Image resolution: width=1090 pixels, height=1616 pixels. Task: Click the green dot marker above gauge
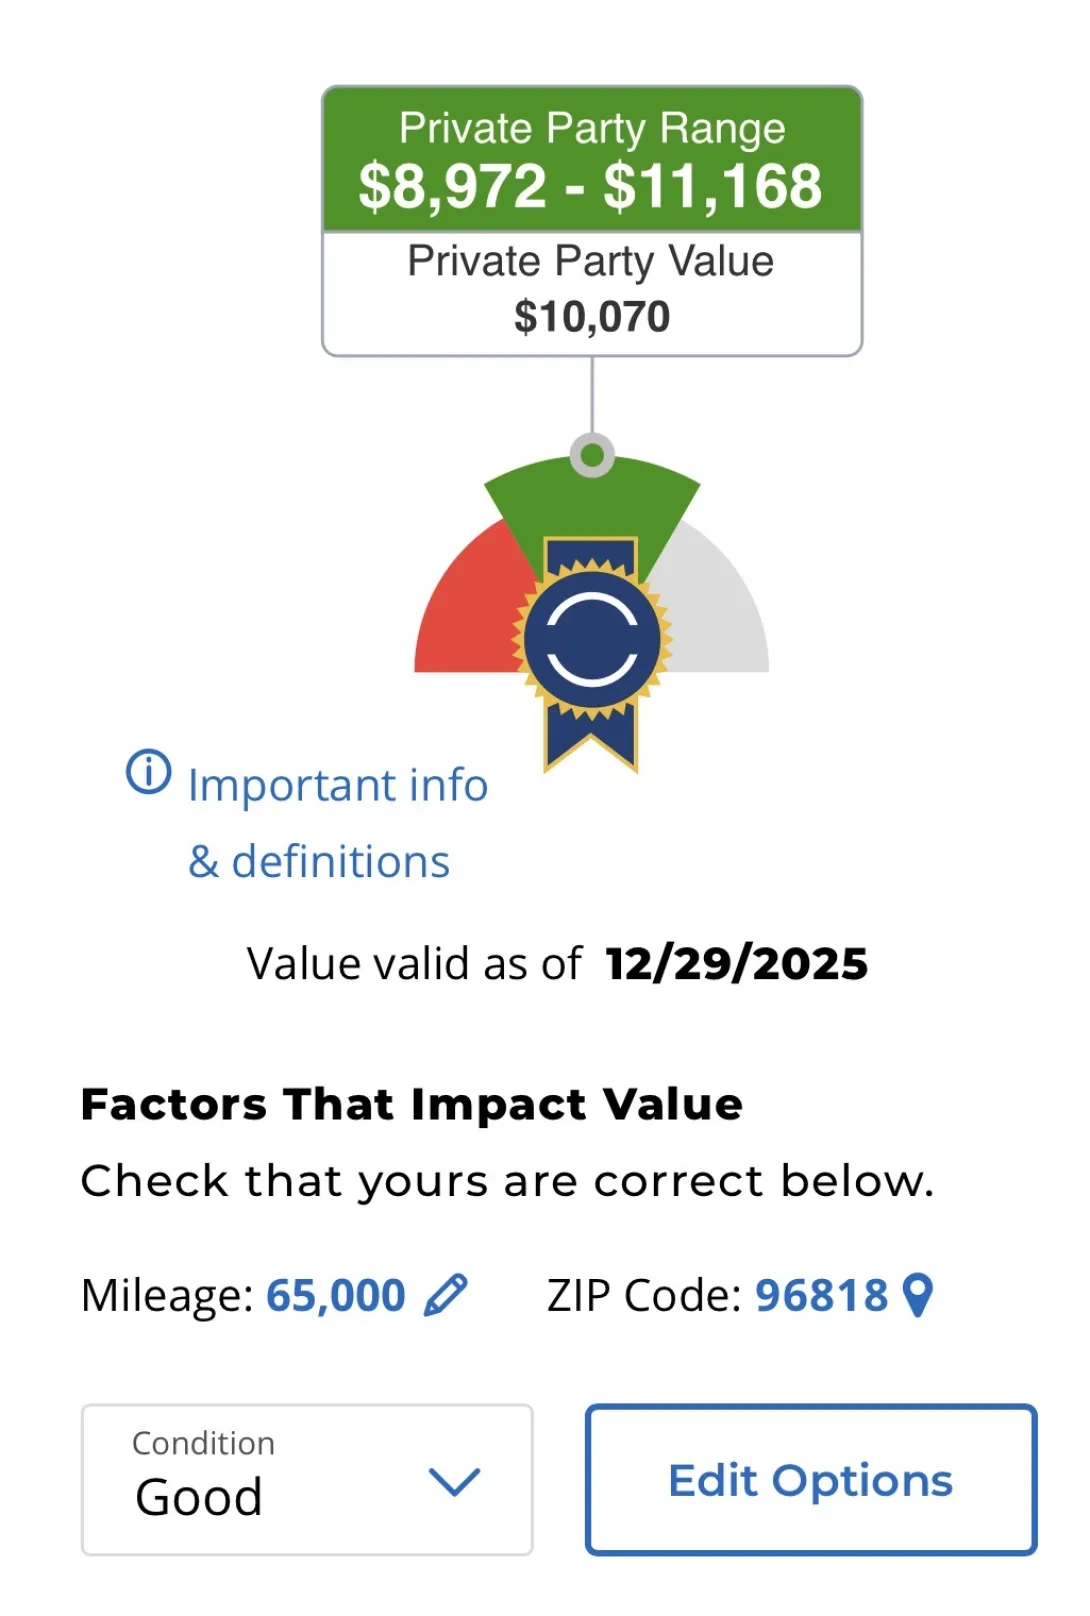(x=592, y=456)
